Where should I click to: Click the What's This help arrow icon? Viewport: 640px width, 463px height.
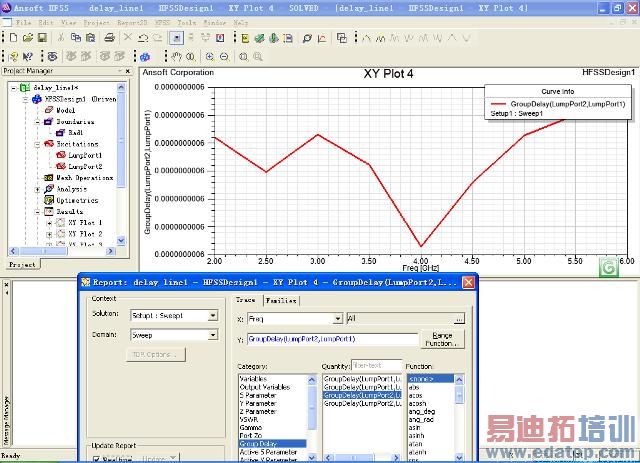(x=27, y=56)
